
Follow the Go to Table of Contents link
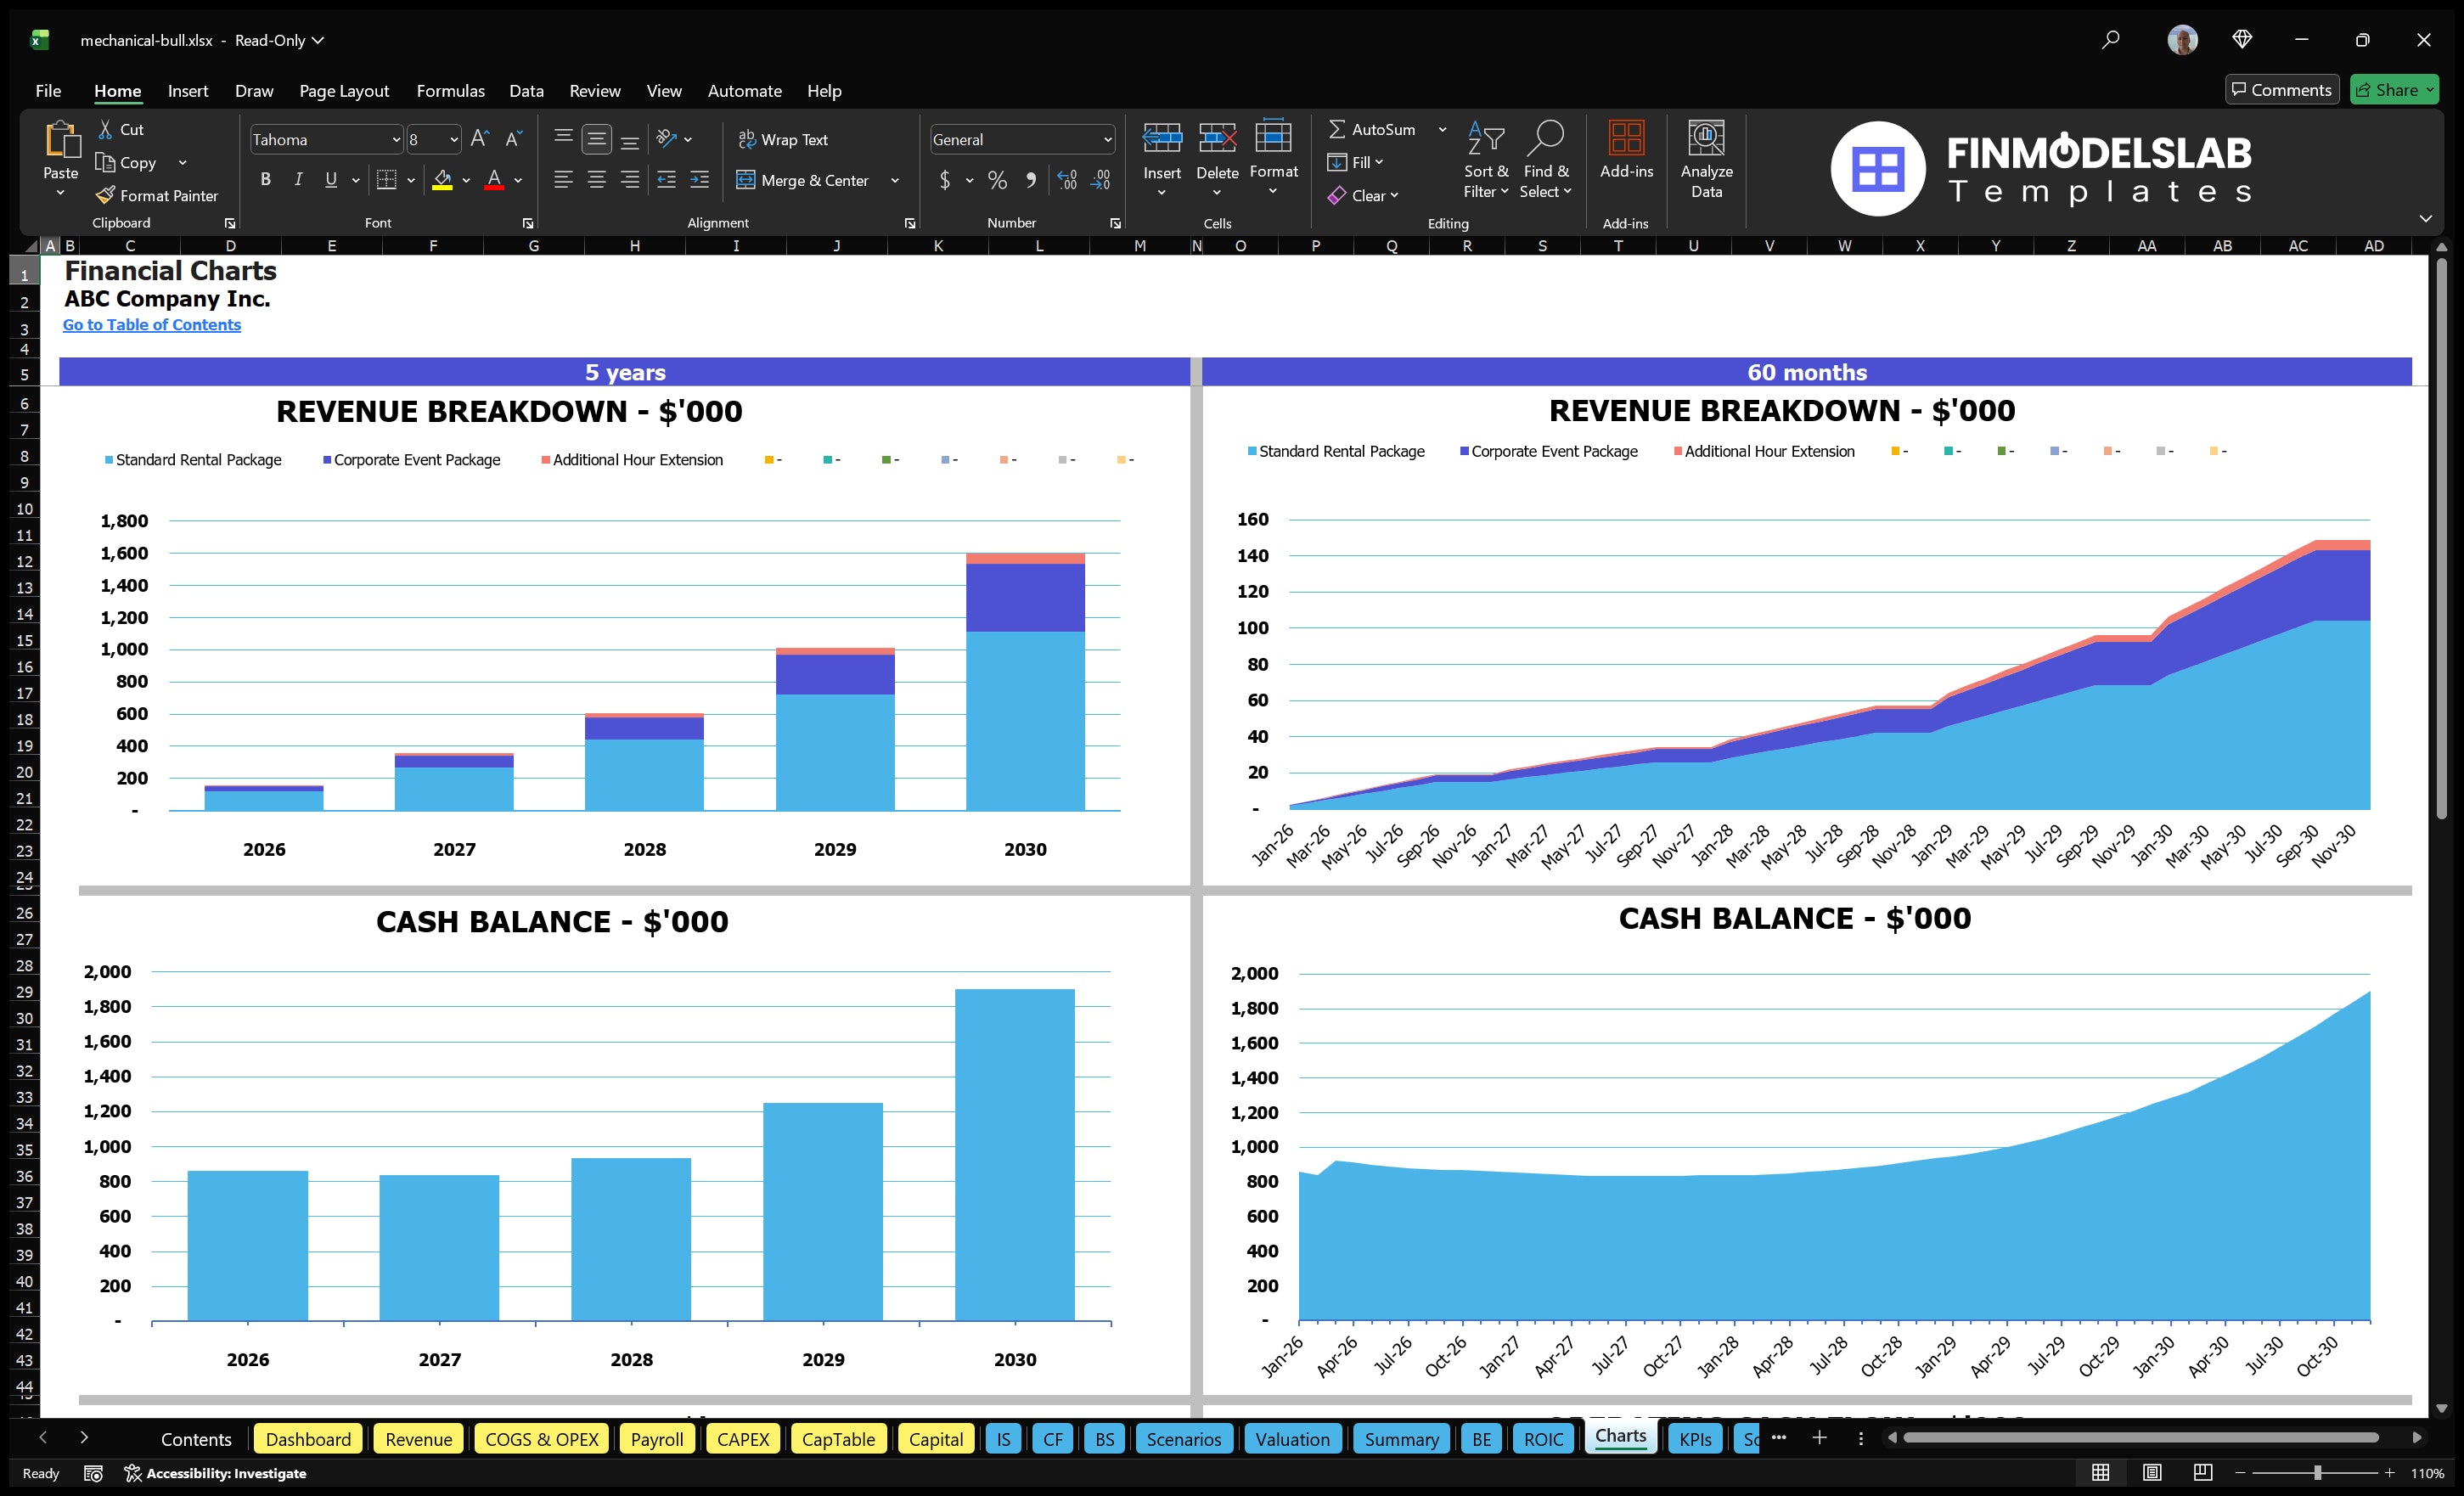(152, 324)
